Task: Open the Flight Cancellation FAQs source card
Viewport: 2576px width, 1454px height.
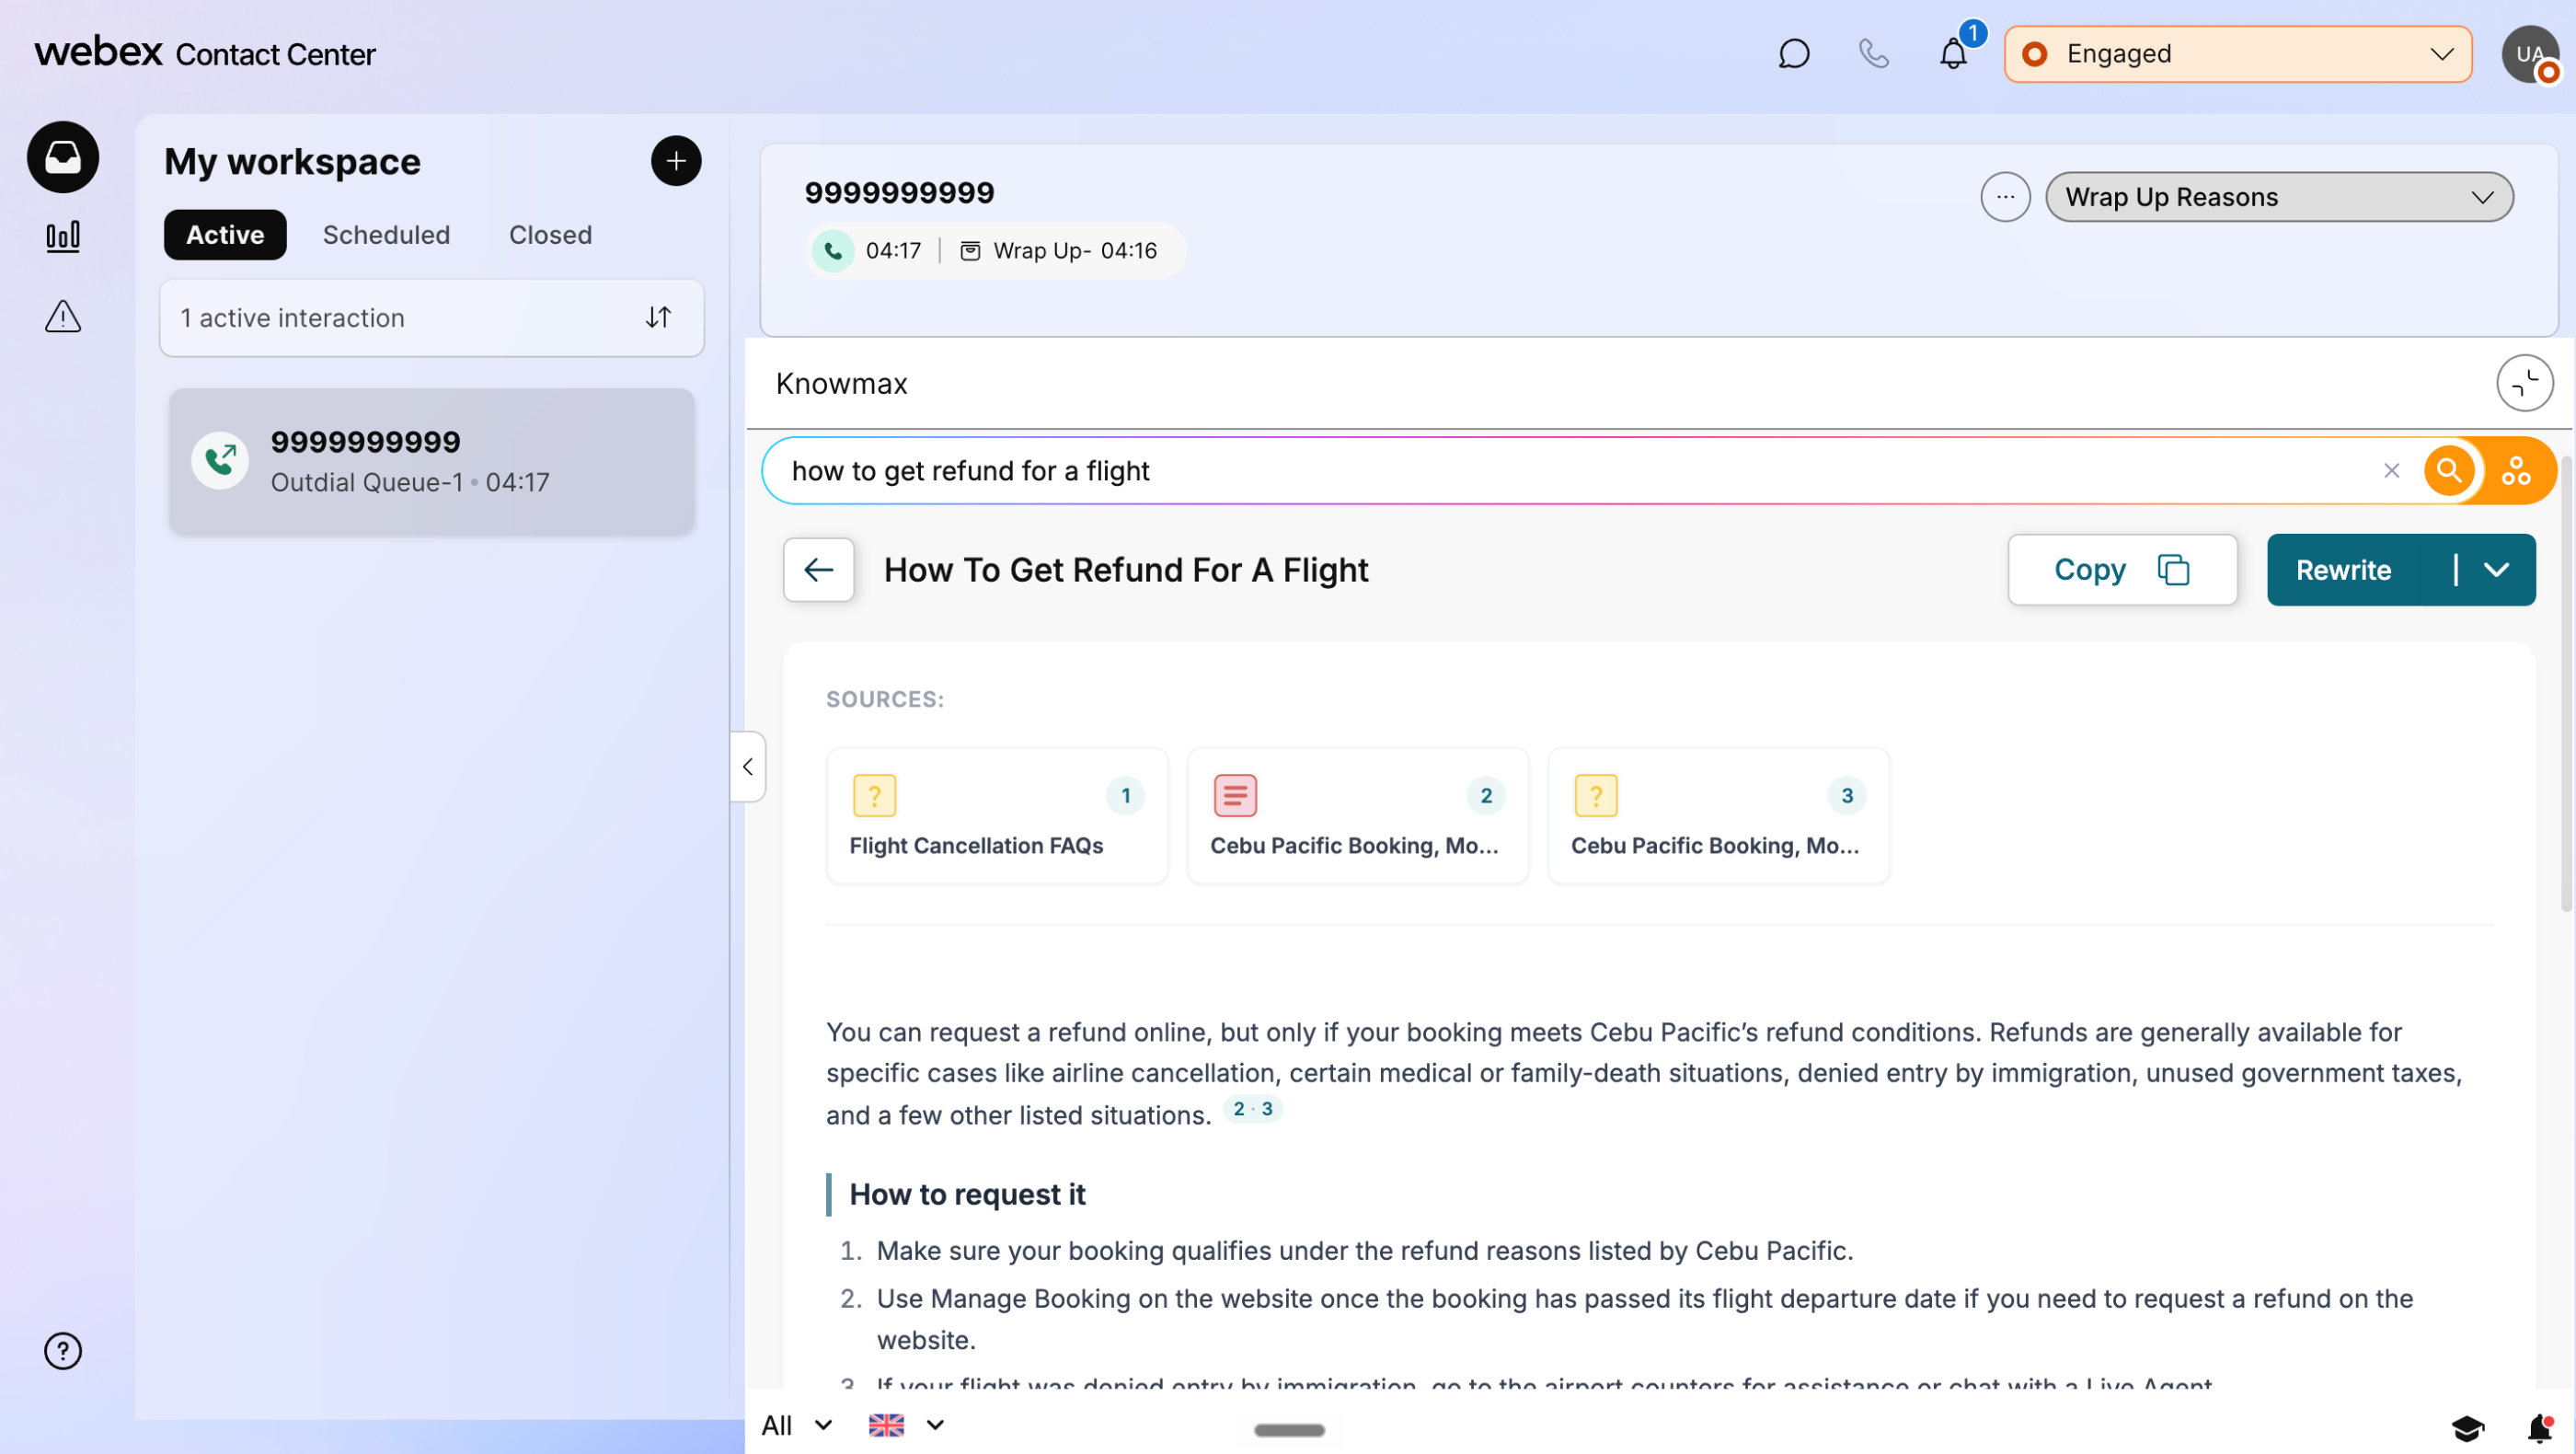Action: [x=997, y=816]
